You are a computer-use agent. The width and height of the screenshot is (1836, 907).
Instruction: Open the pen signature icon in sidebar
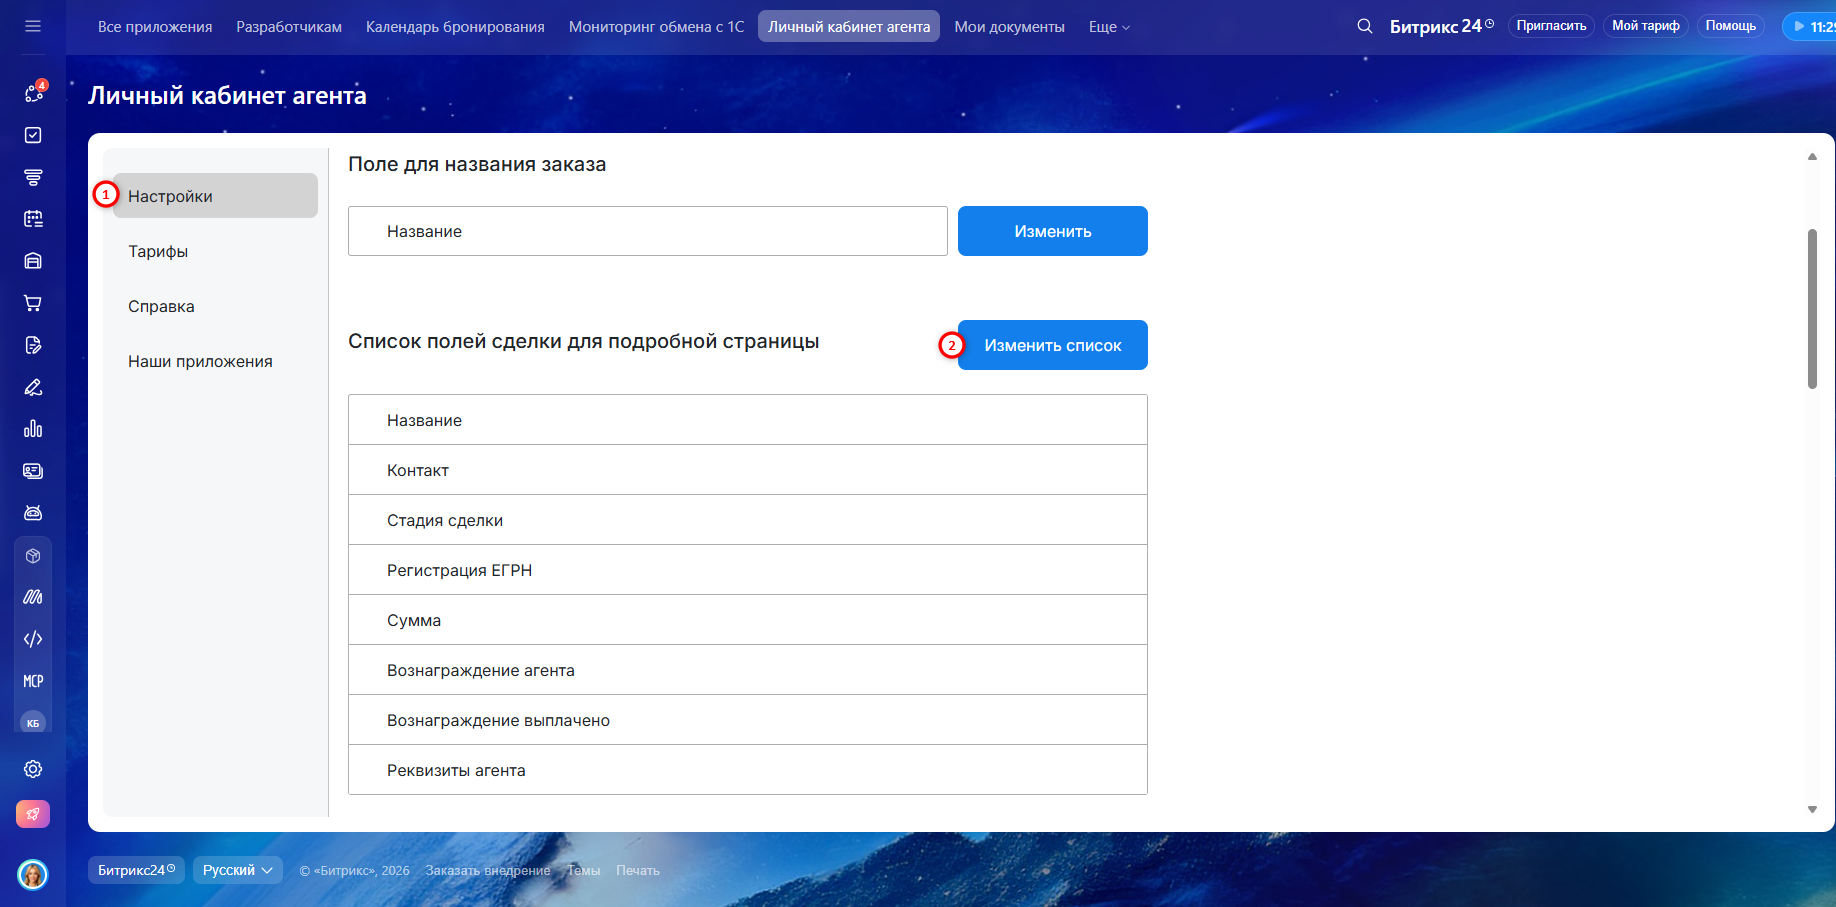point(33,387)
